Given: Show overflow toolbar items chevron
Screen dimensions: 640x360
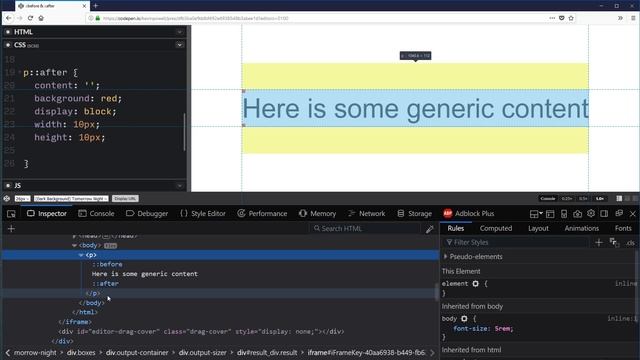Looking at the screenshot, I should click(x=620, y=18).
